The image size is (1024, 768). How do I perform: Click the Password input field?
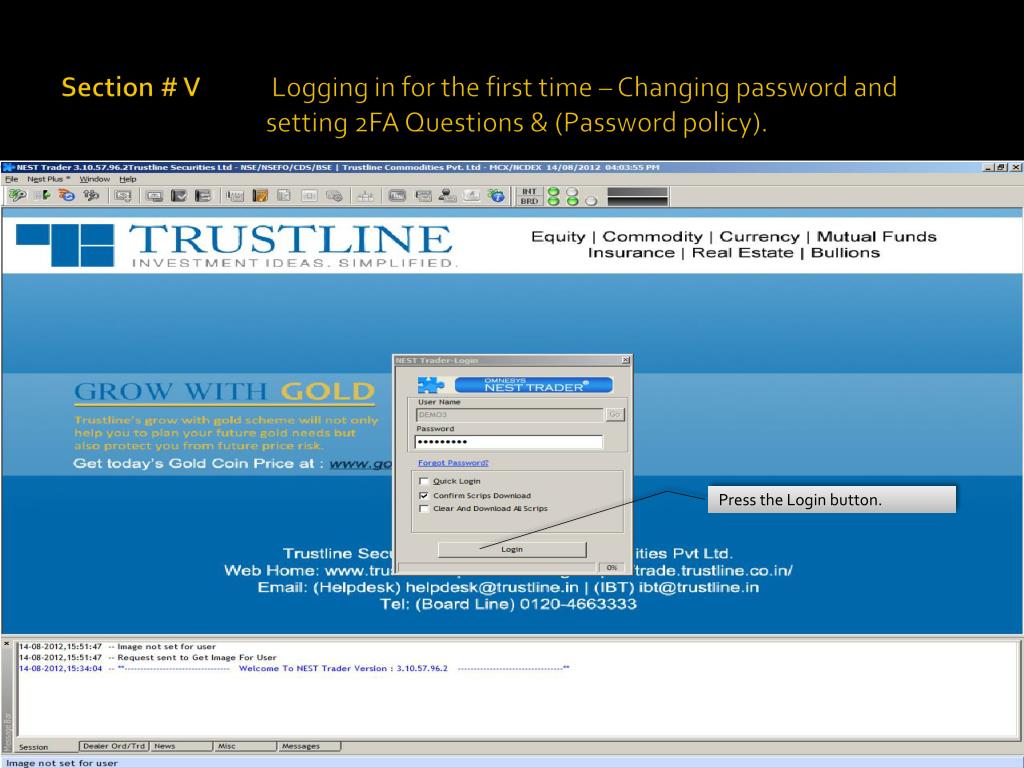click(509, 442)
